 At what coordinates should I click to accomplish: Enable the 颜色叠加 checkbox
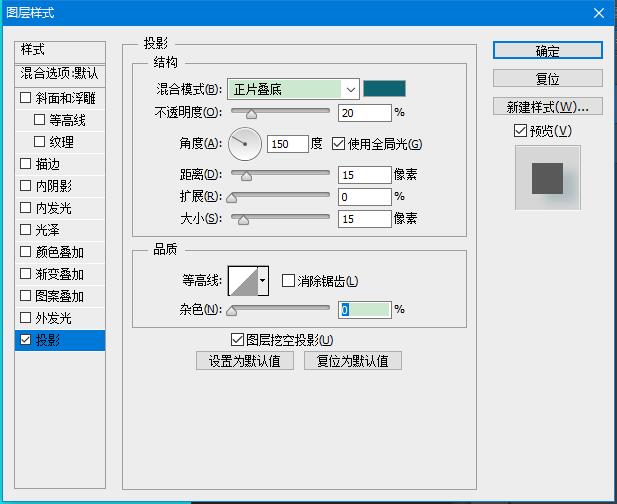tap(26, 252)
